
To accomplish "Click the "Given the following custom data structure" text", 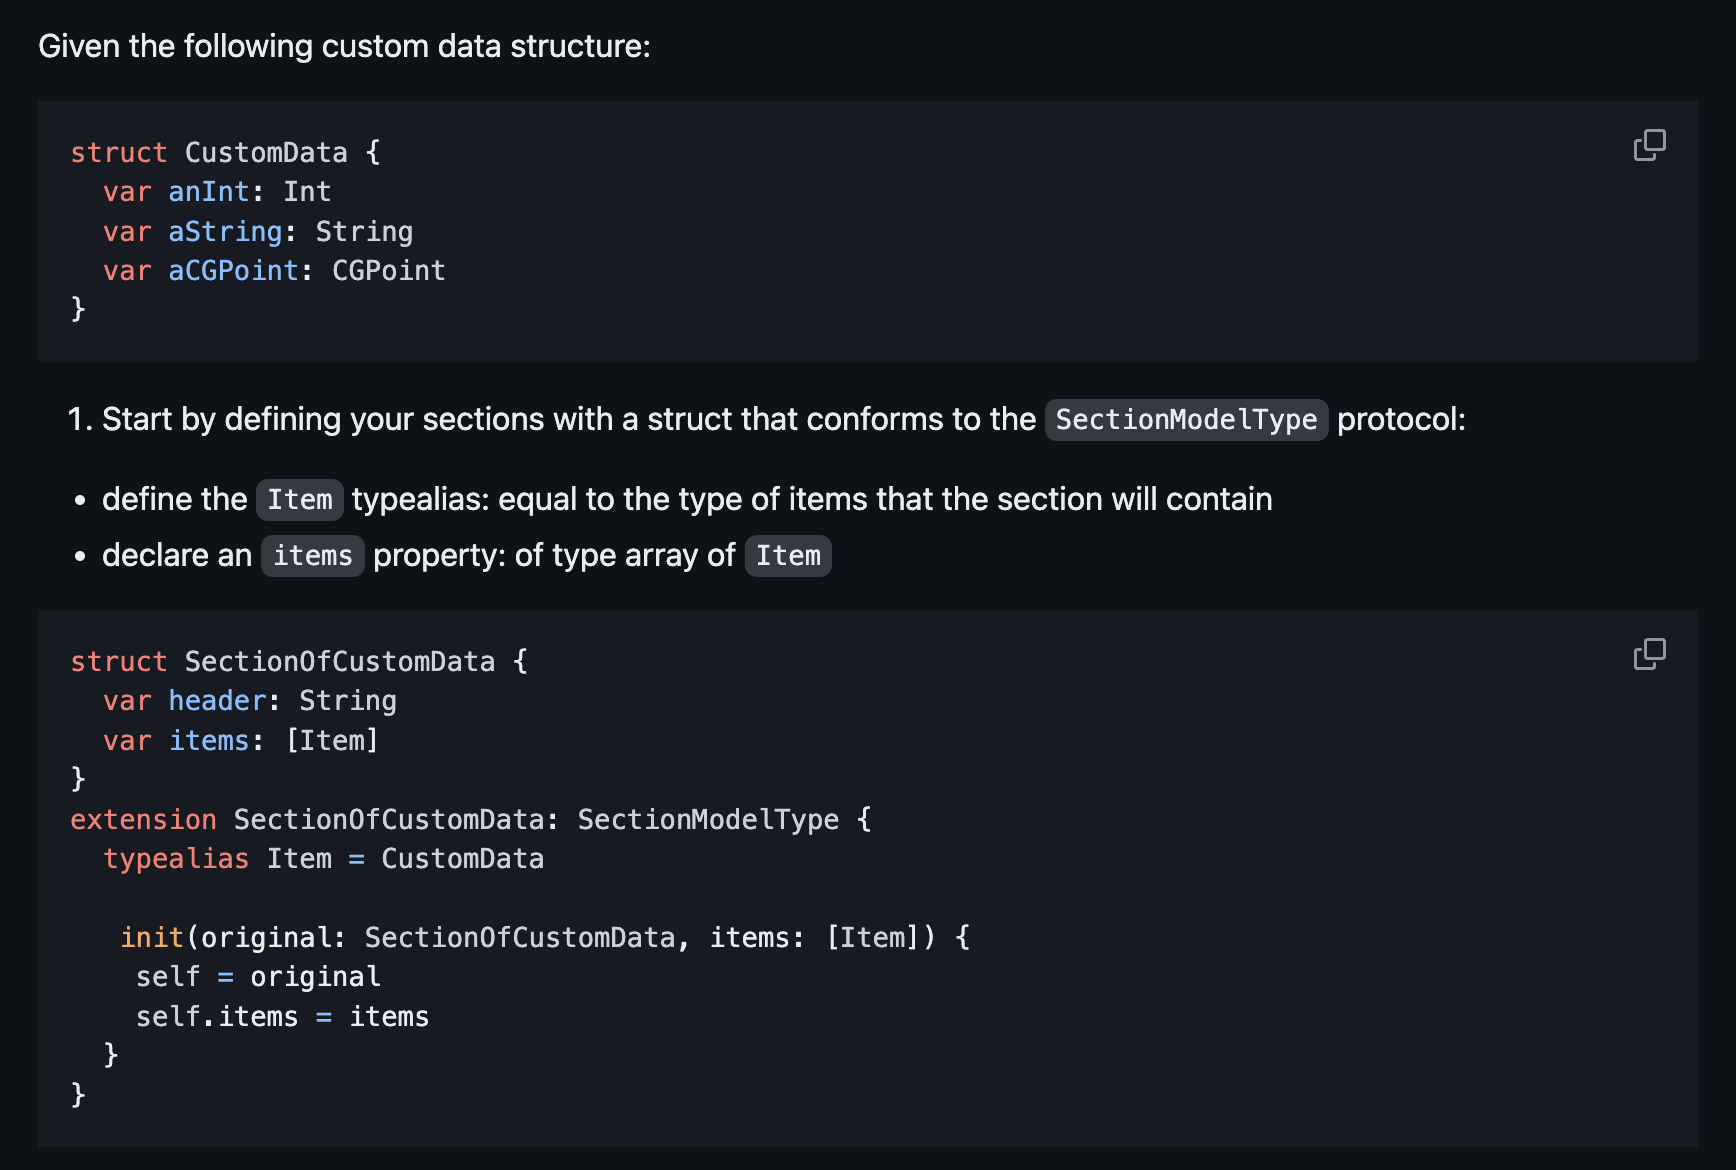I will [x=344, y=46].
